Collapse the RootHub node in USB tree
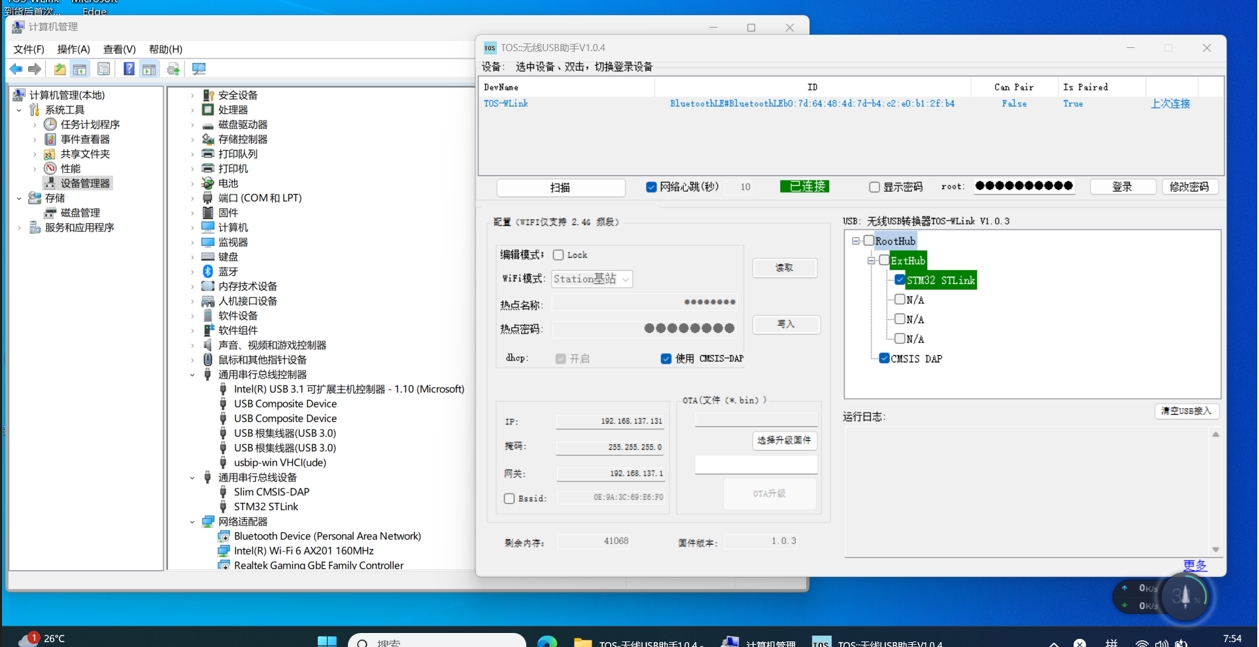 click(x=856, y=241)
